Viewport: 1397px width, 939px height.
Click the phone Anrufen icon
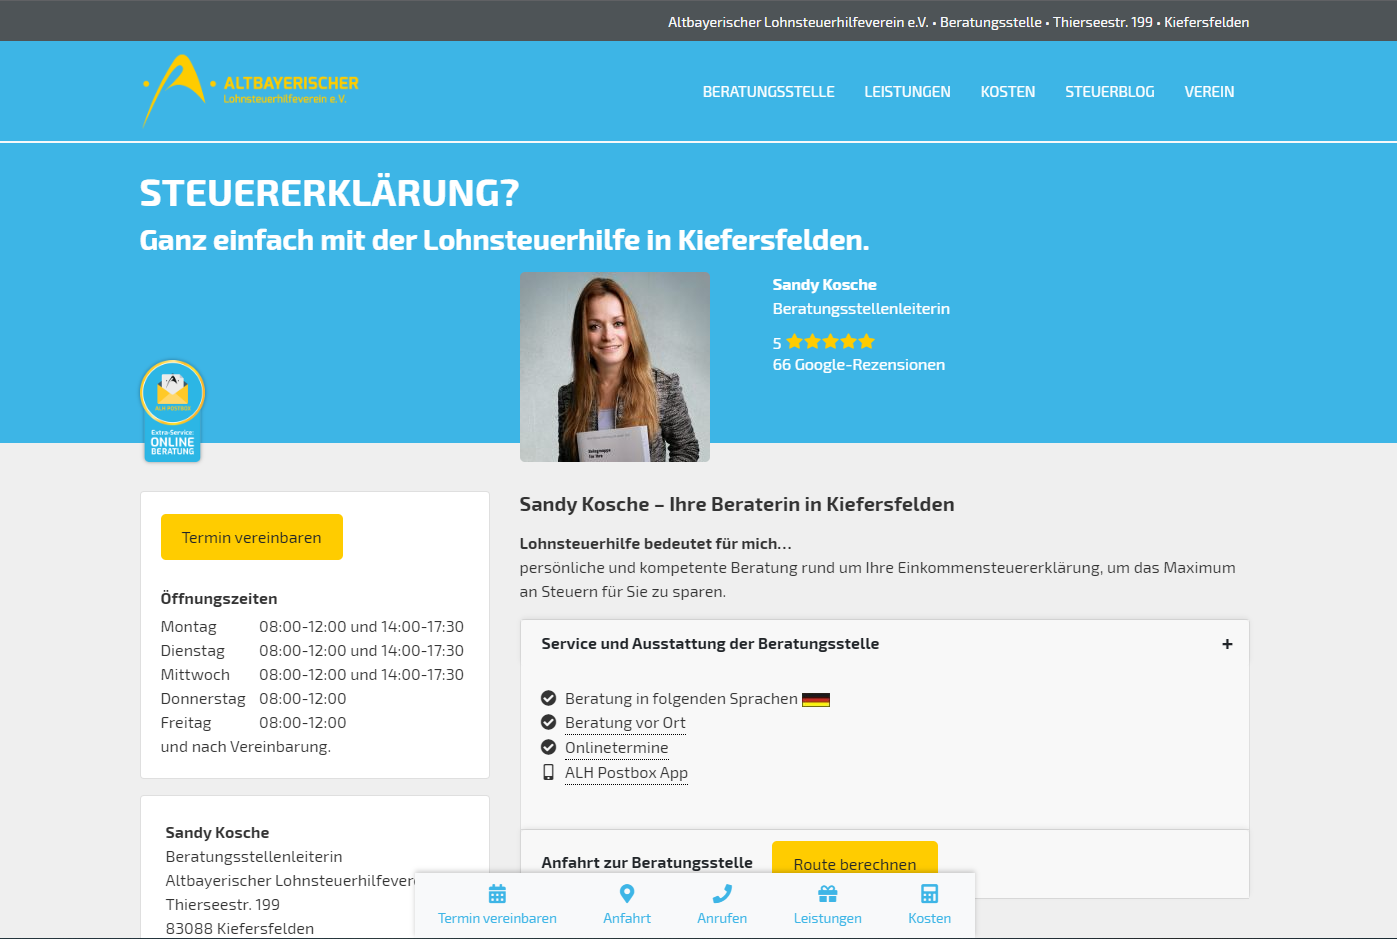[722, 894]
